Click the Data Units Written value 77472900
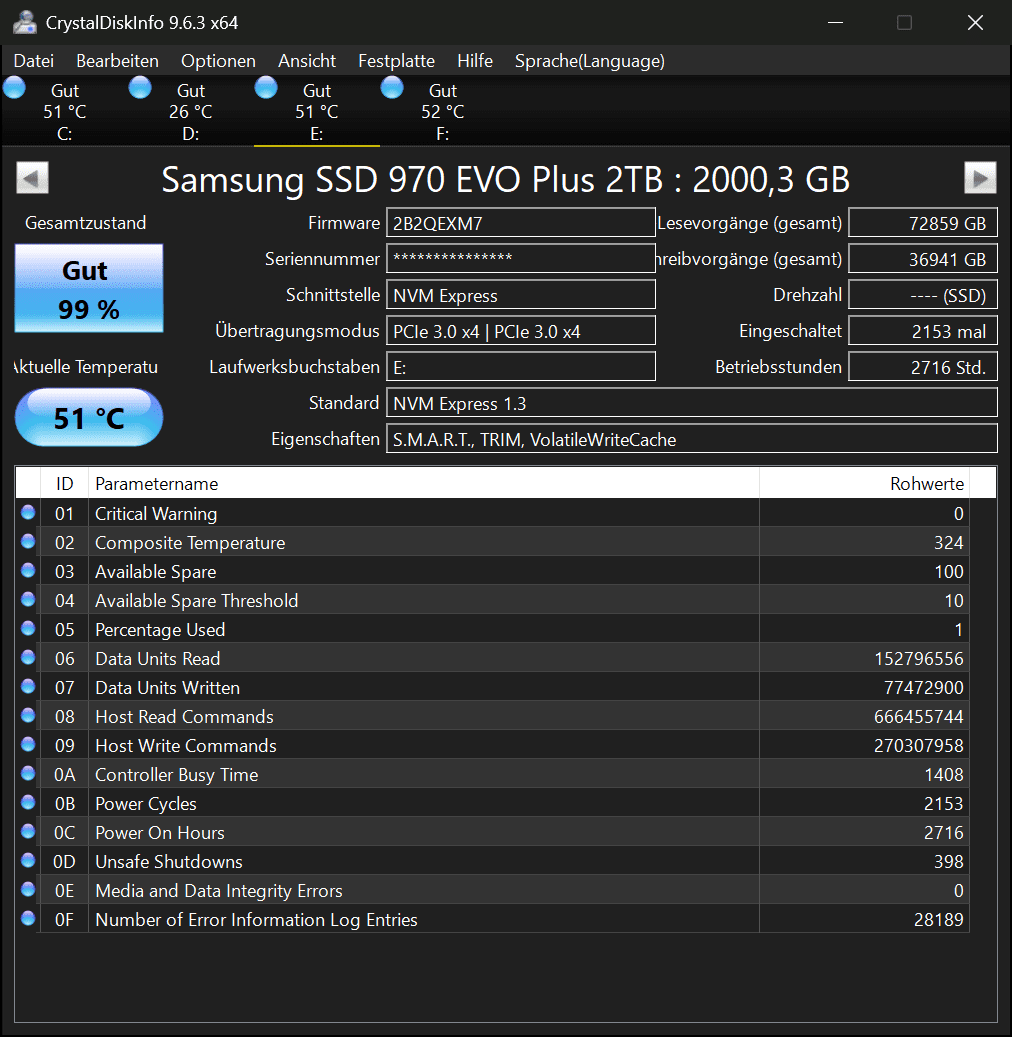 [x=923, y=688]
